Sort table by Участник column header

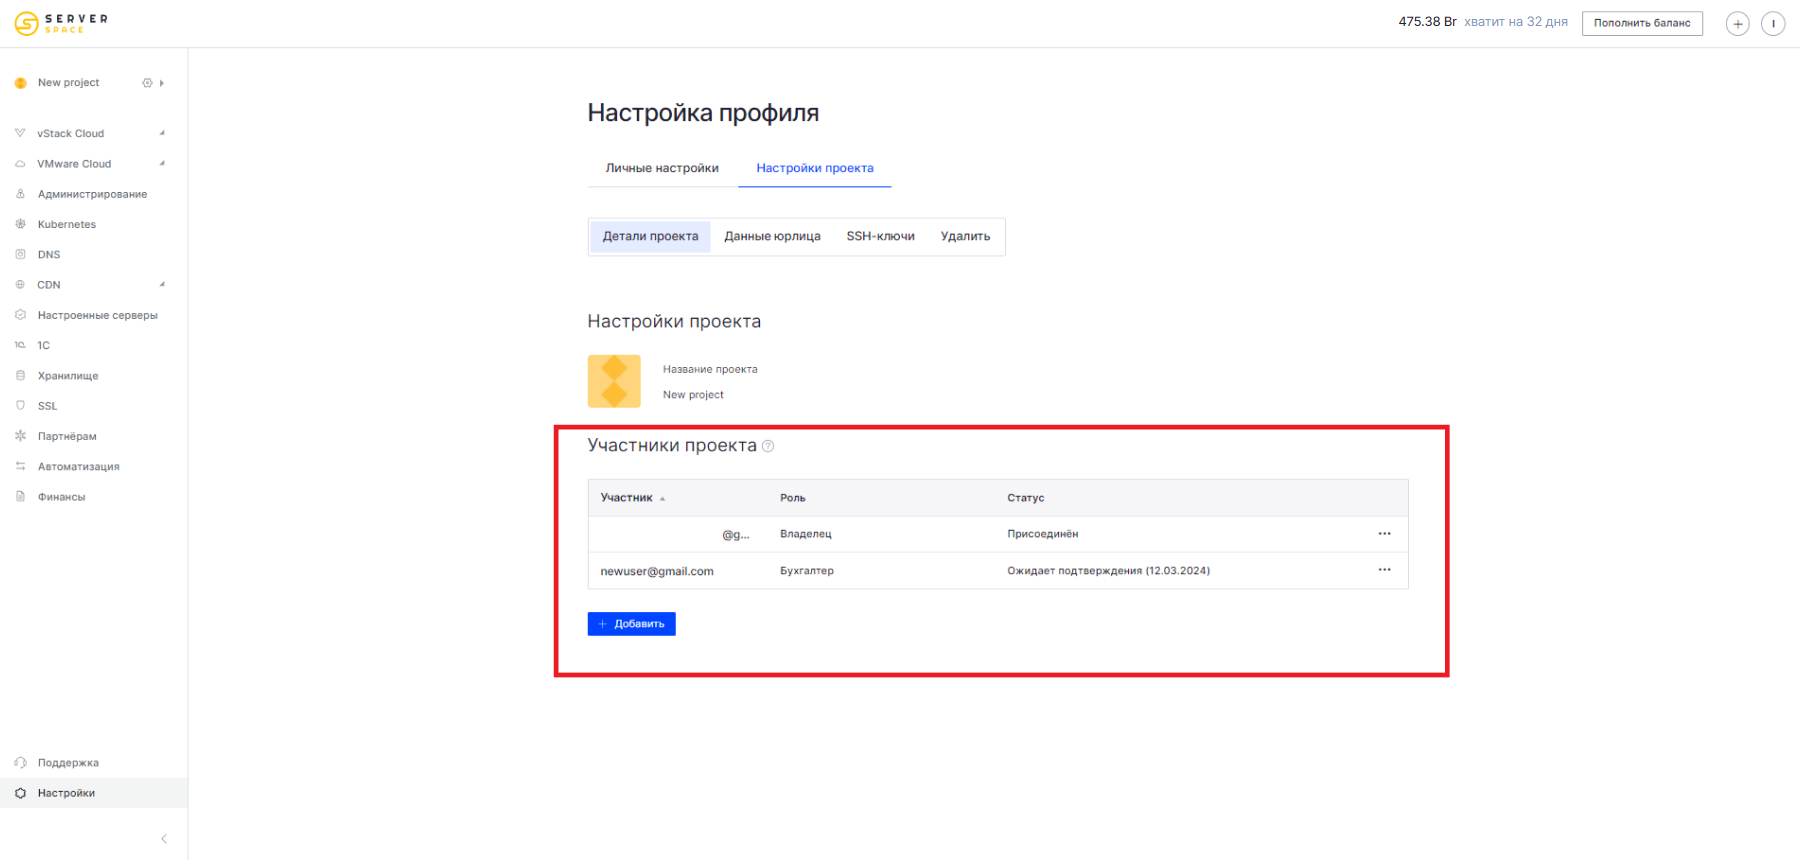(632, 498)
